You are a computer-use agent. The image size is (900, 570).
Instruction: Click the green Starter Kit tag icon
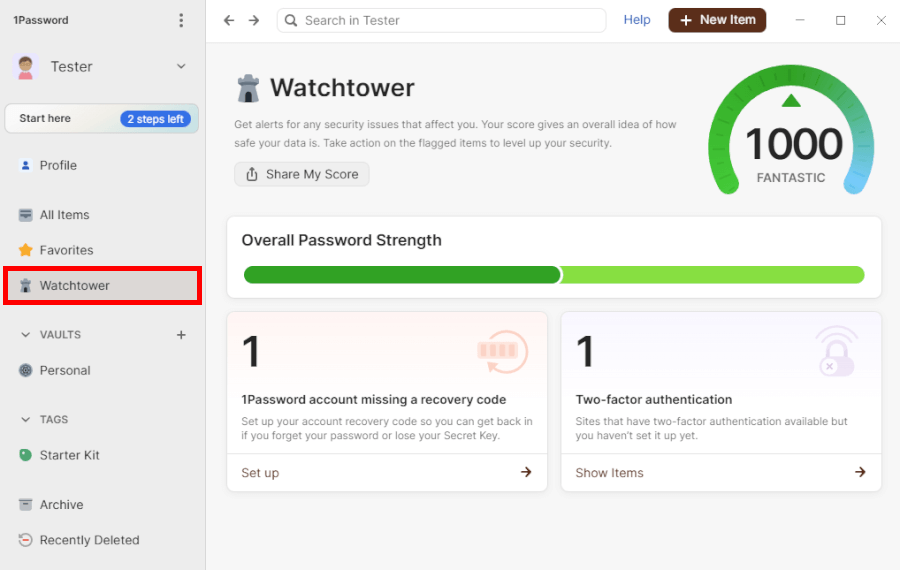point(25,455)
